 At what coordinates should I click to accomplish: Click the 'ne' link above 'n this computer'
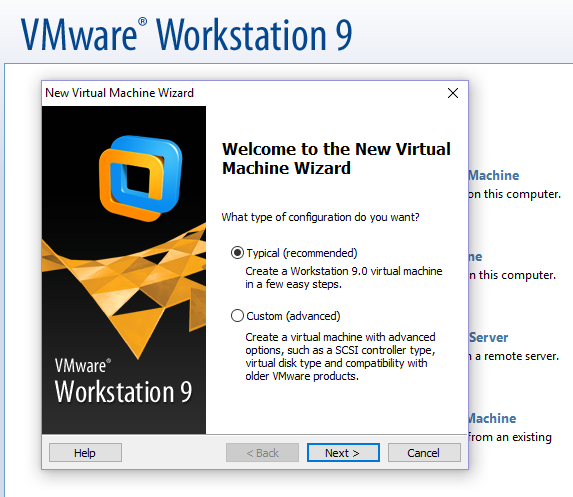tap(476, 257)
